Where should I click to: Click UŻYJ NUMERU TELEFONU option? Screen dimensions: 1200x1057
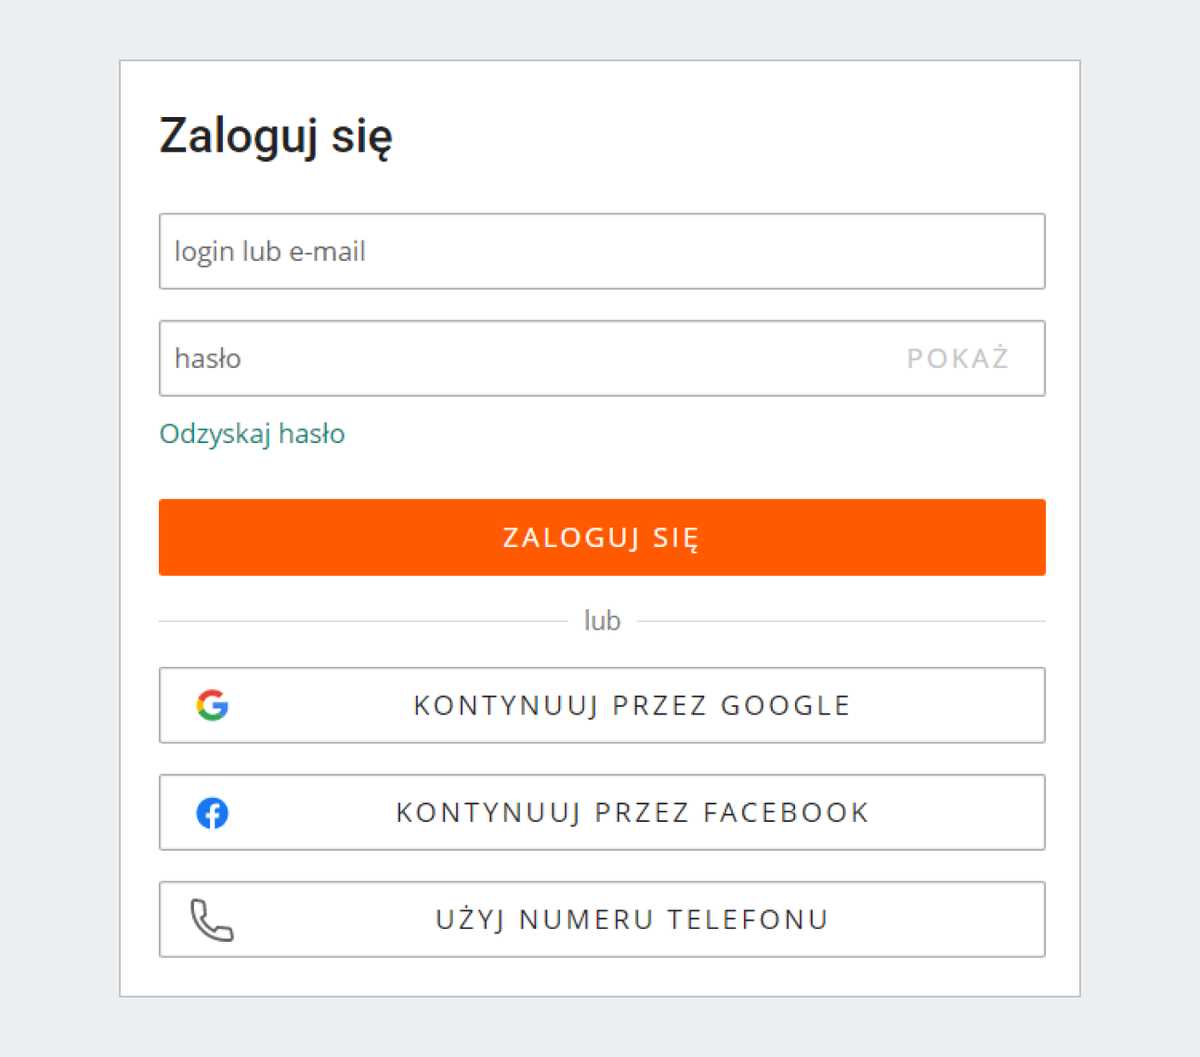tap(600, 919)
